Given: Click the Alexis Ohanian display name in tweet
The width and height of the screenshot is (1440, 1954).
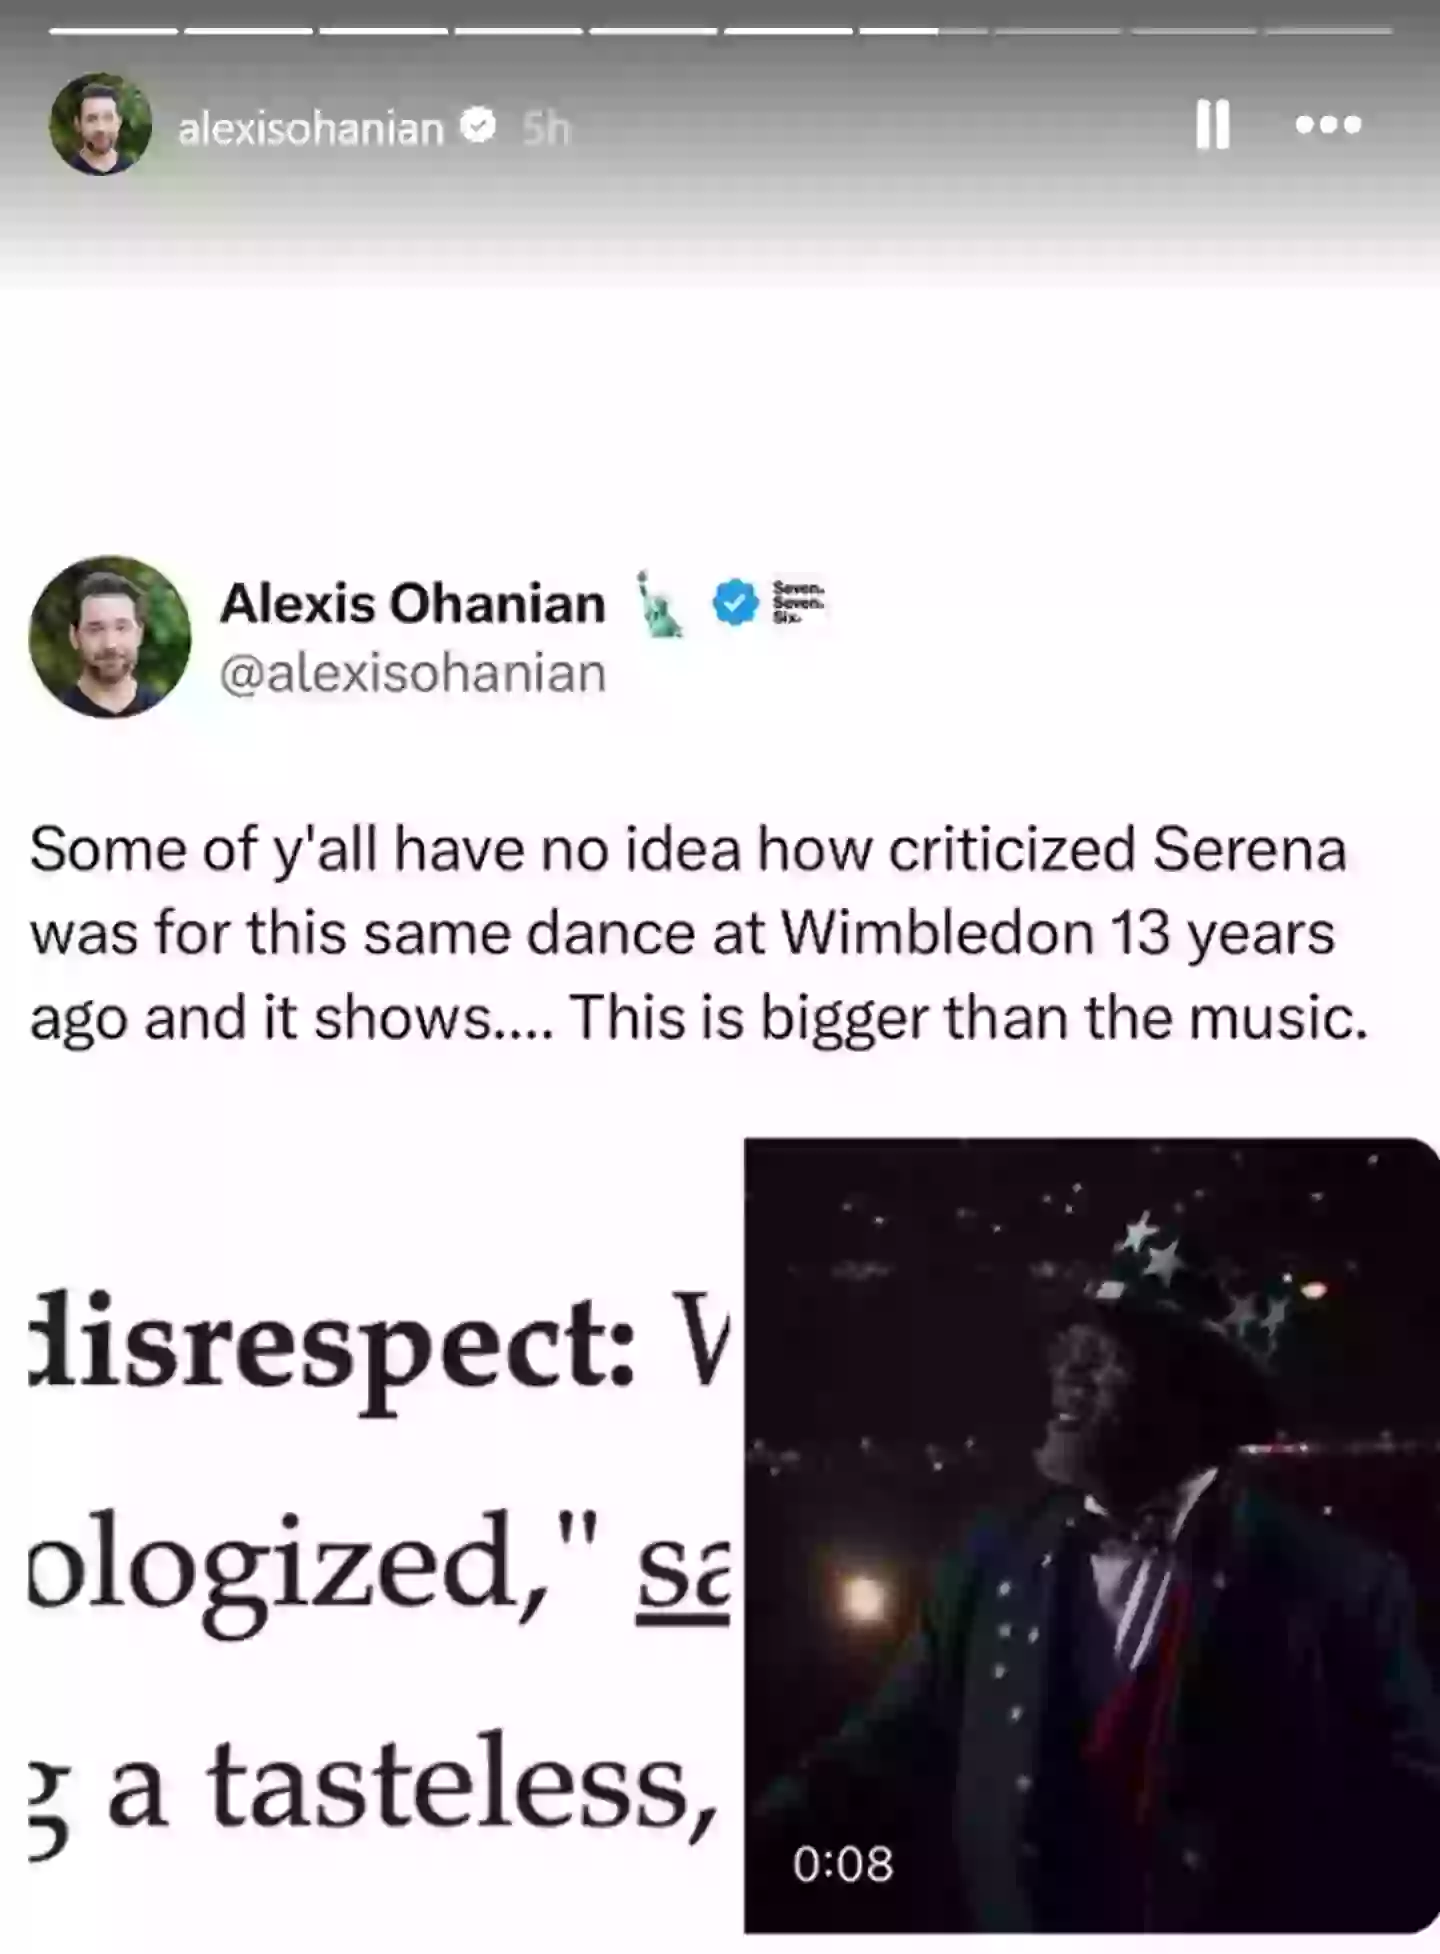Looking at the screenshot, I should [x=413, y=603].
